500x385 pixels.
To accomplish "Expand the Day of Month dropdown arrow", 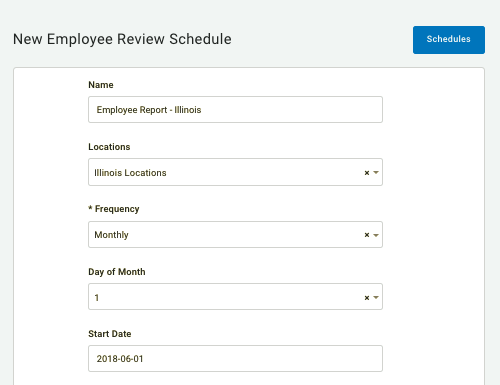I will [376, 297].
